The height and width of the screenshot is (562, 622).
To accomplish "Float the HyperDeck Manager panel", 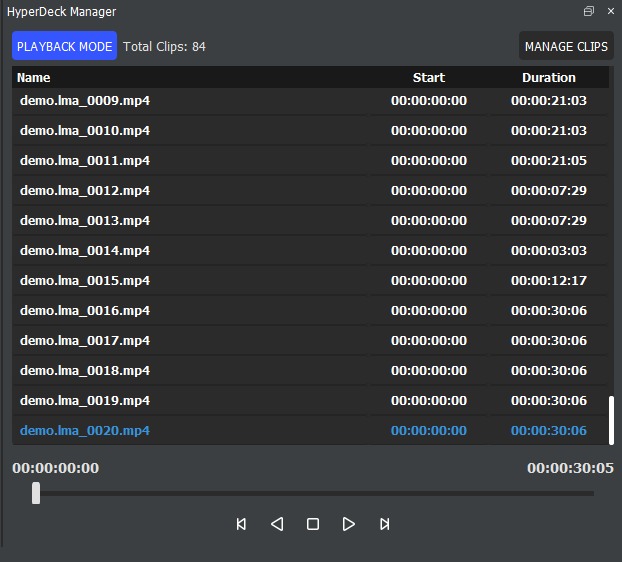I will [589, 11].
